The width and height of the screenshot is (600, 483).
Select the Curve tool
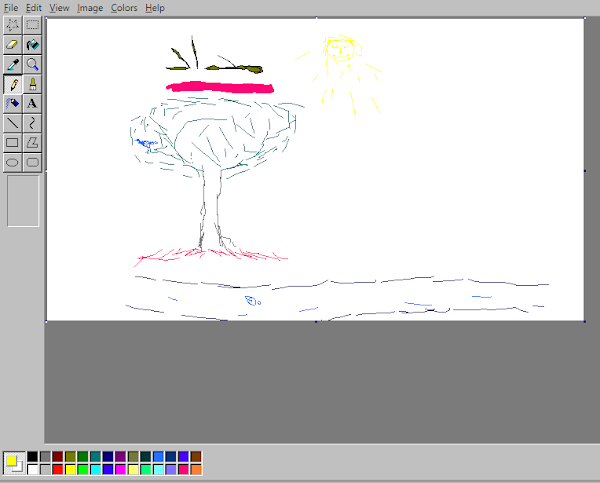(x=33, y=123)
